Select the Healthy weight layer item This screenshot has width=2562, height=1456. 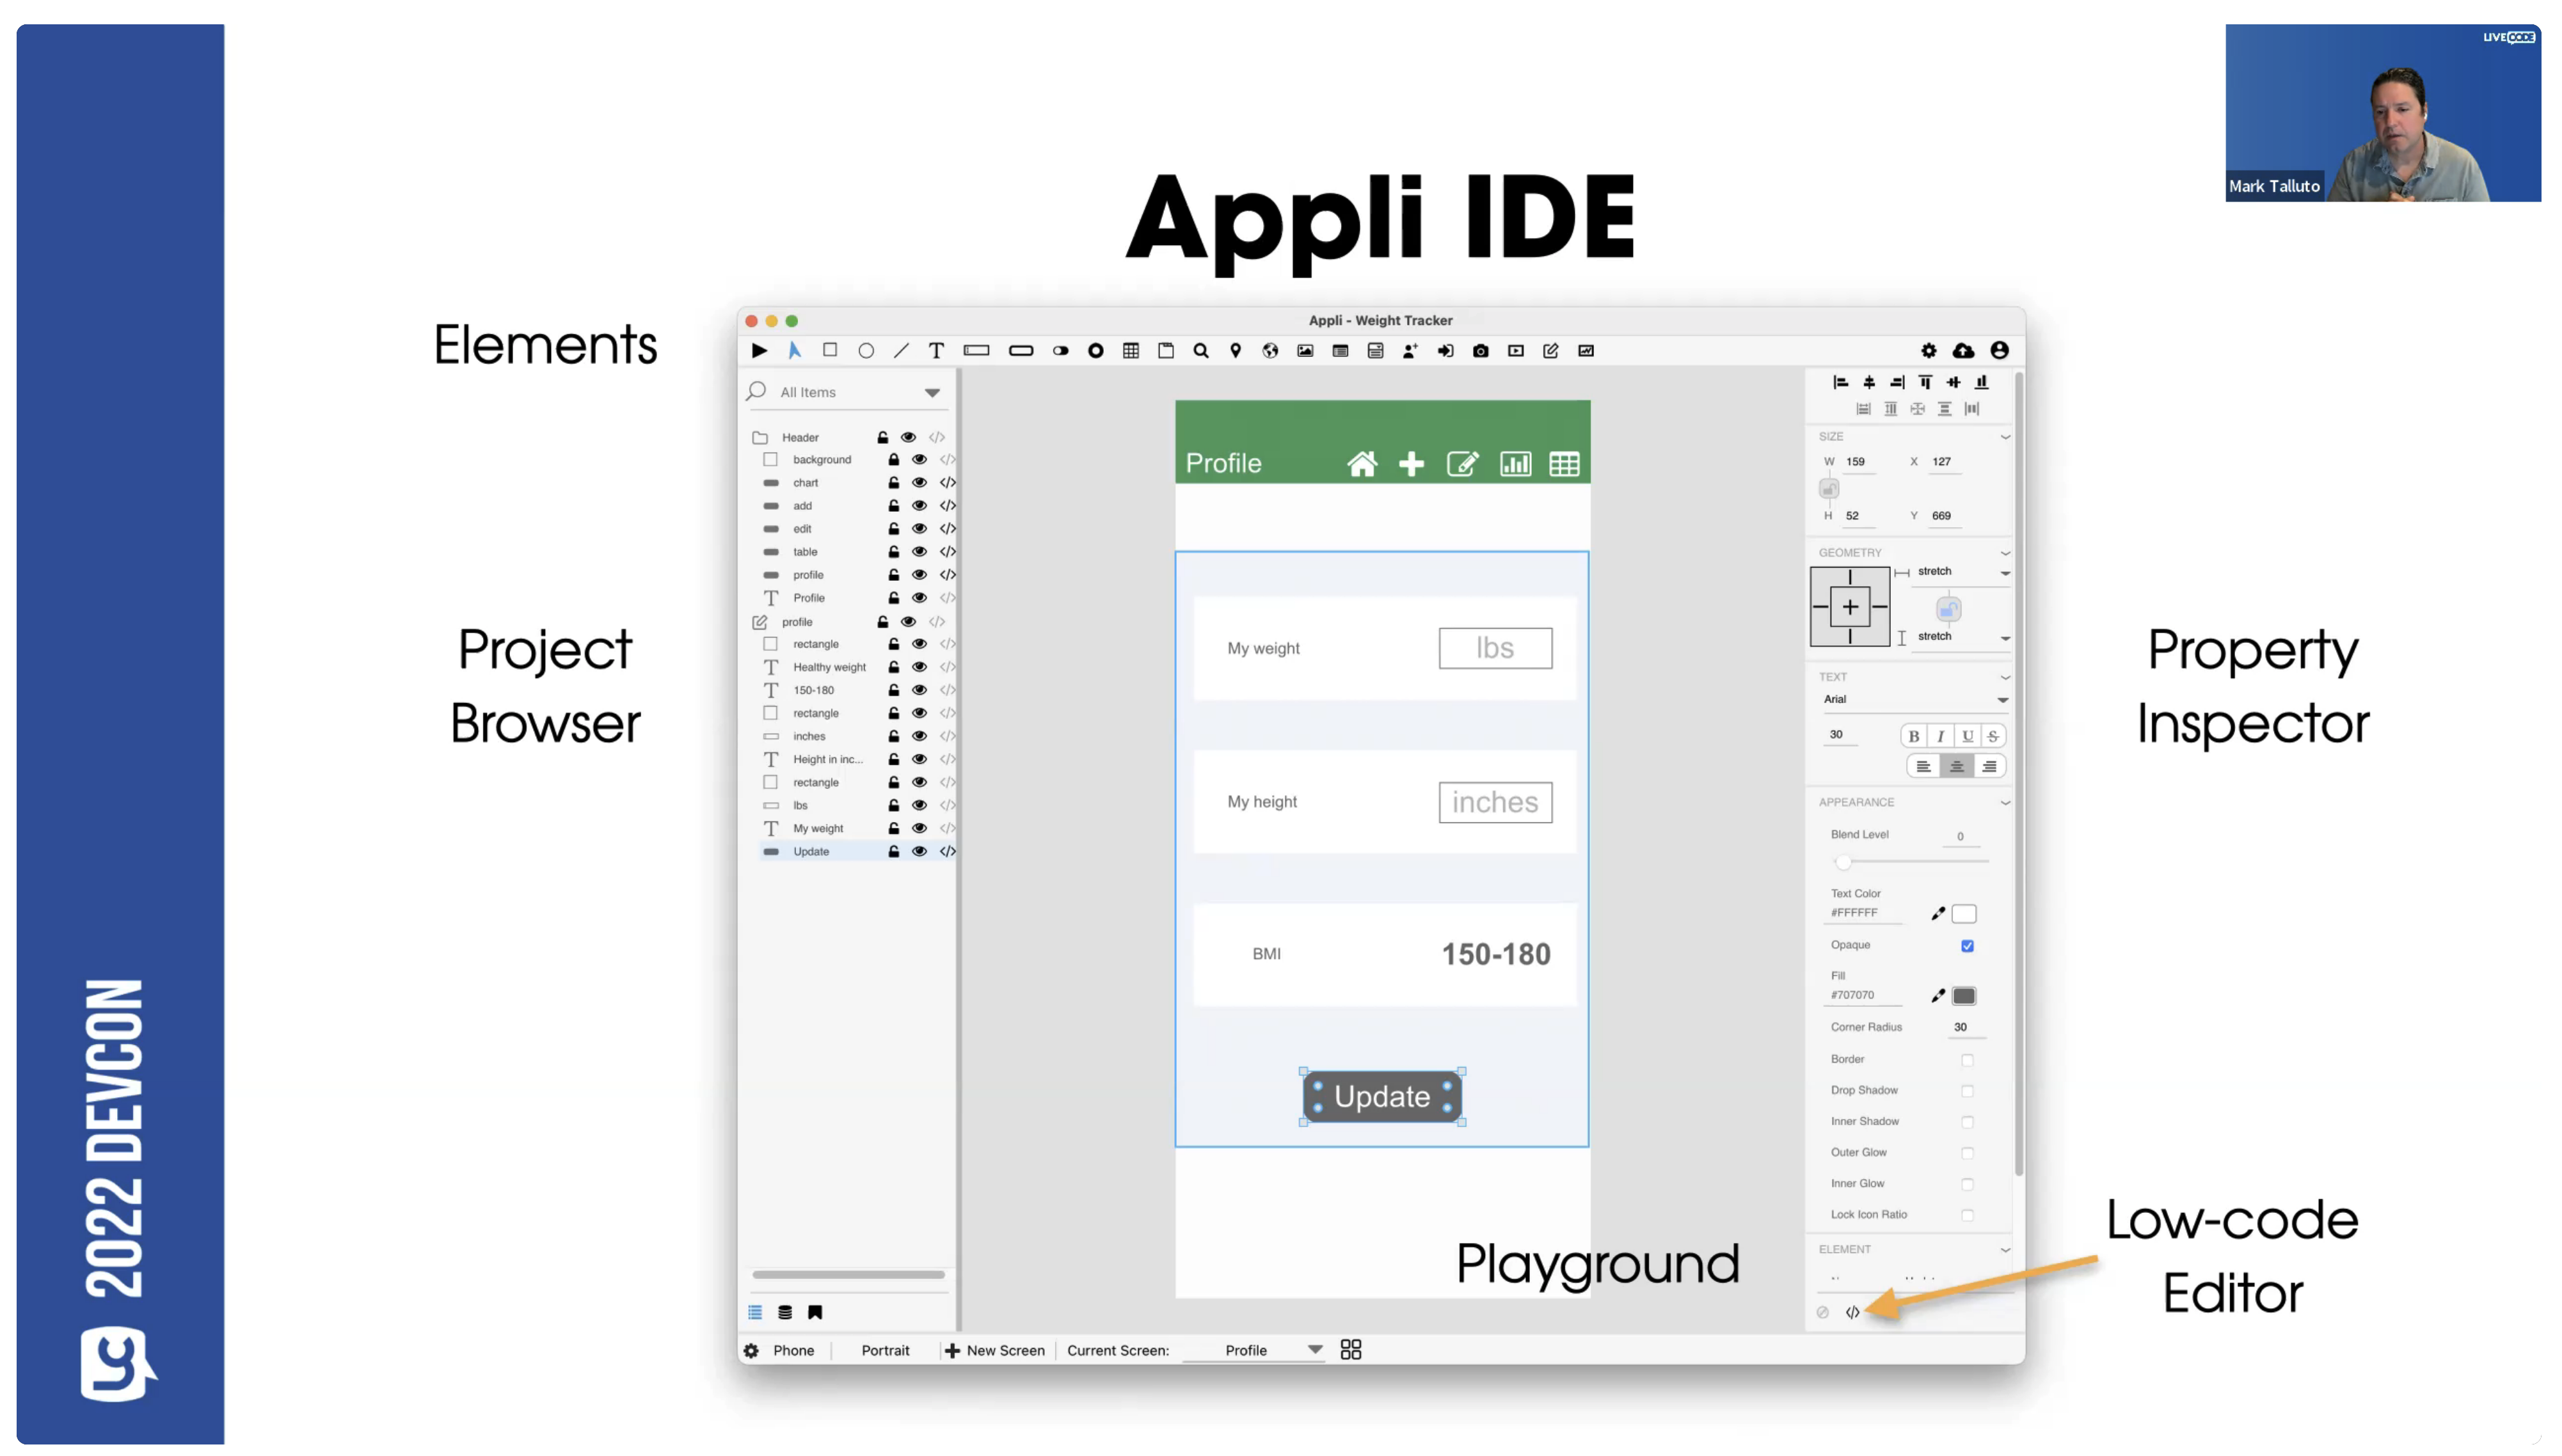[829, 667]
